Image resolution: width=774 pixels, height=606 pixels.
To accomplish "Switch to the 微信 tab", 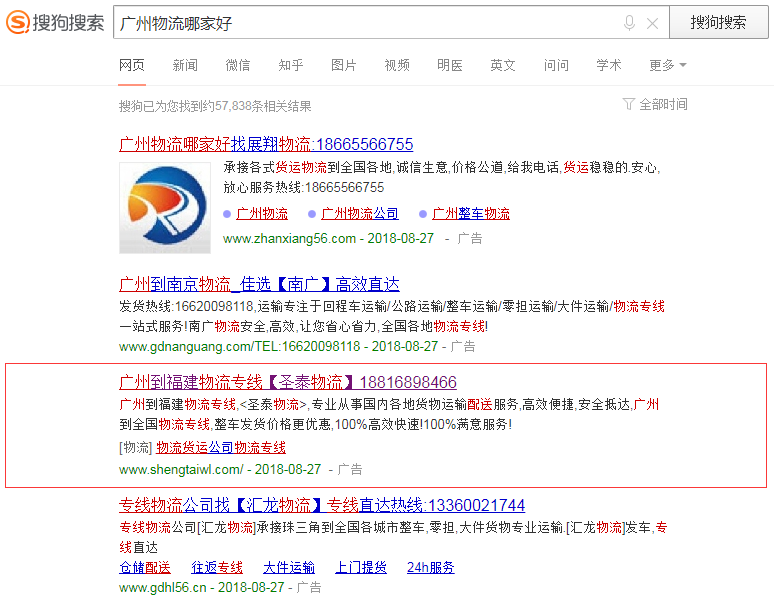I will tap(237, 65).
